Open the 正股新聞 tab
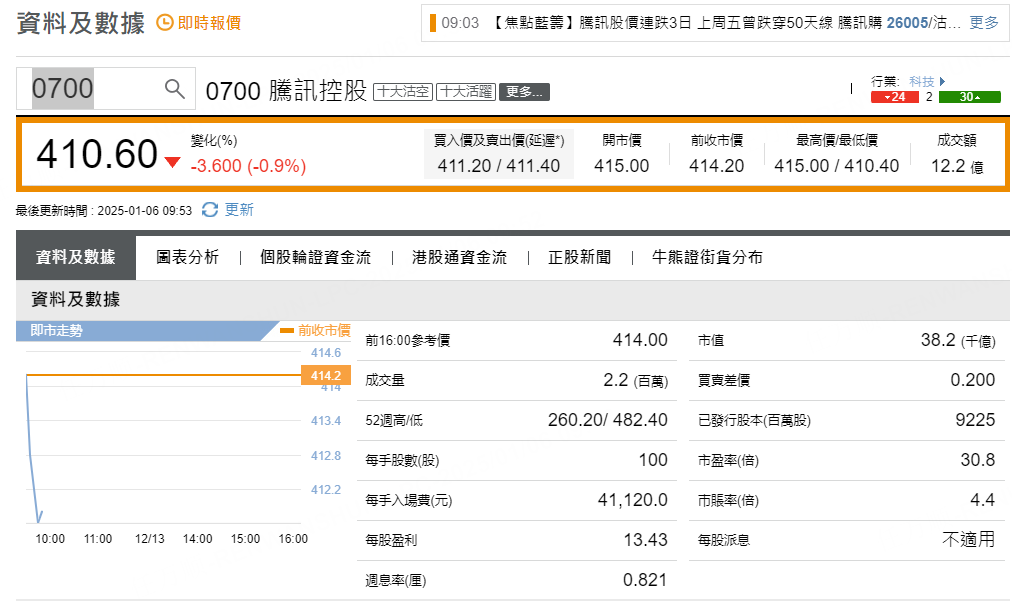This screenshot has width=1012, height=601. pos(580,257)
